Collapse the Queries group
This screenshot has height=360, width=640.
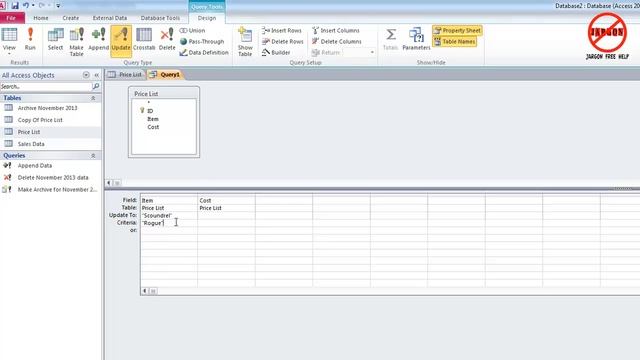pyautogui.click(x=93, y=156)
